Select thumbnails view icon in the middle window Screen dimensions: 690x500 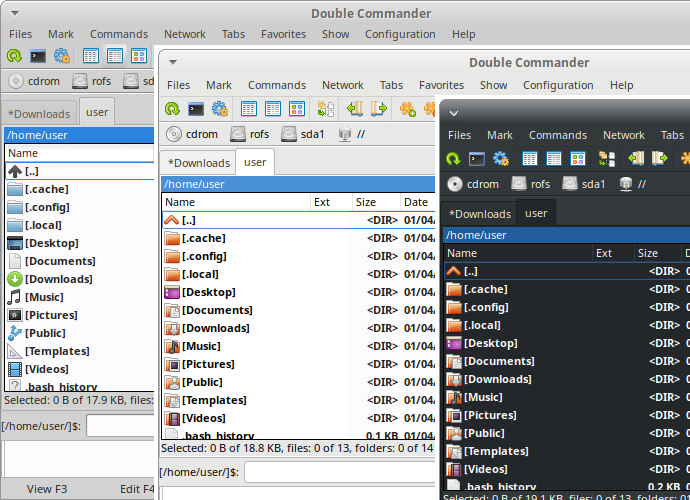[297, 109]
